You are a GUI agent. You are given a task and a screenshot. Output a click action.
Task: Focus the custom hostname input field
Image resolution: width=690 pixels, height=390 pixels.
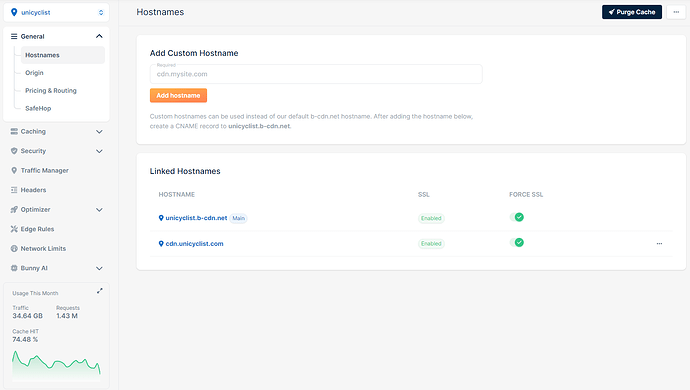click(316, 74)
